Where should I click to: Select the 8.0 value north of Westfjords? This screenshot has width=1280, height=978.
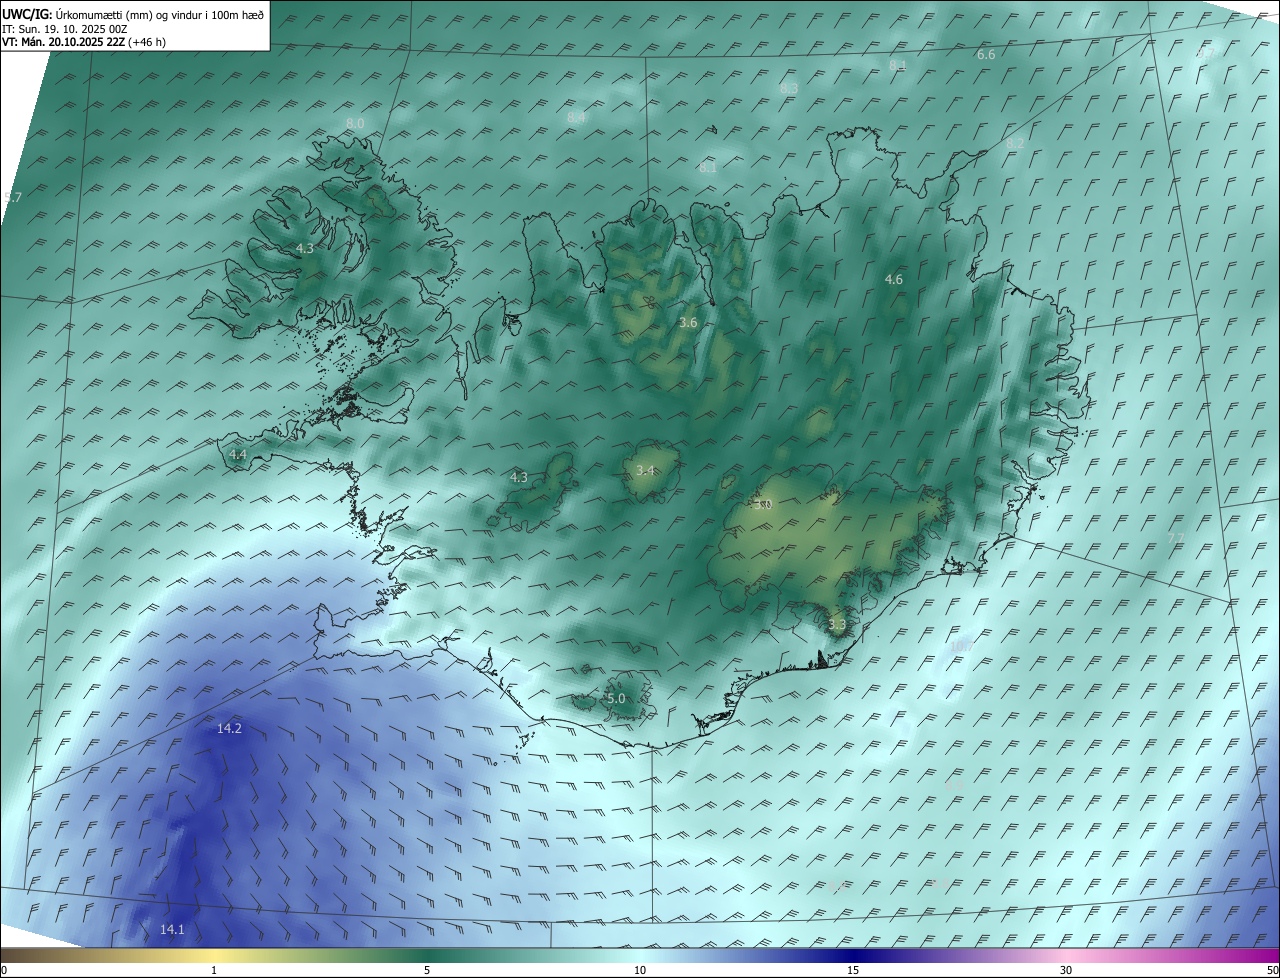click(355, 123)
